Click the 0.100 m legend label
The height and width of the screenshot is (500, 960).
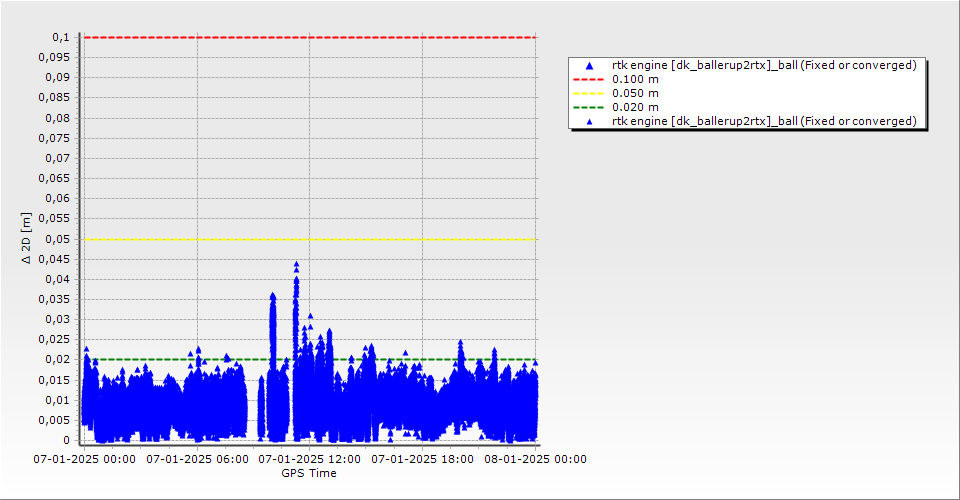tap(636, 79)
